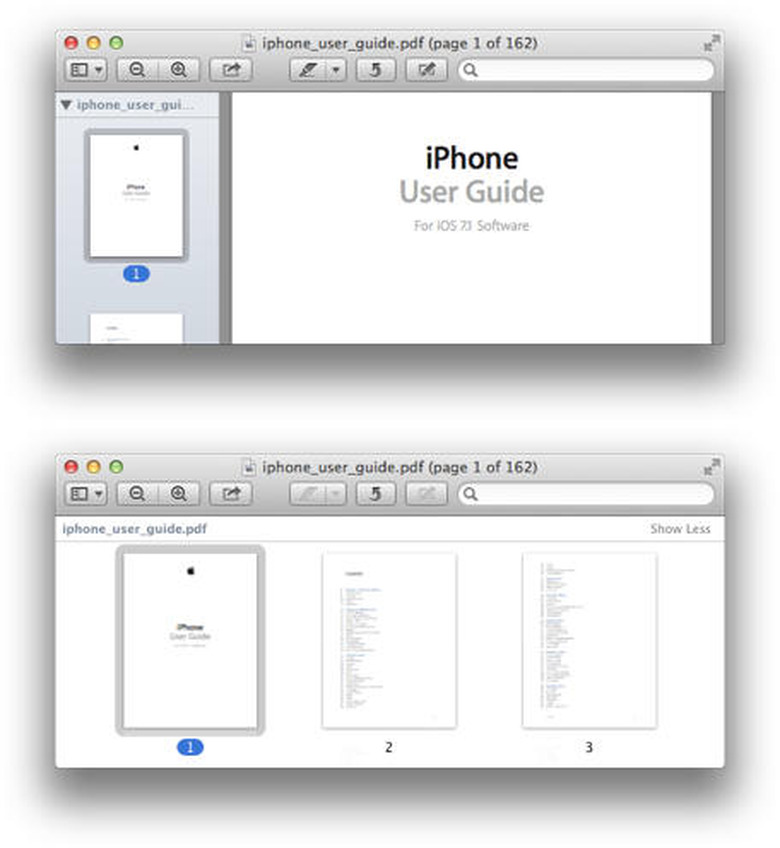
Task: Select page 3 thumbnail in contact sheet
Action: coord(589,640)
